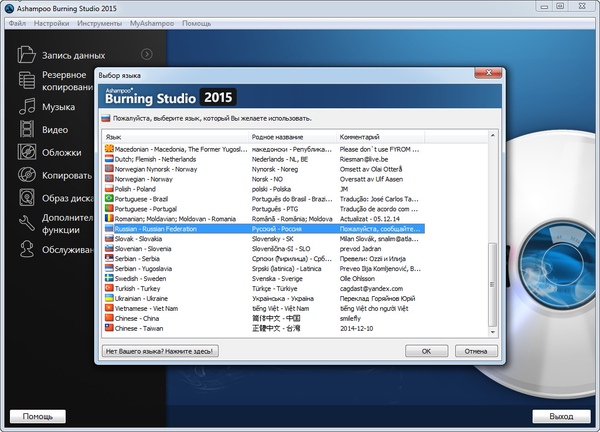Viewport: 600px width, 432px height.
Task: Select the Копировать disc copy icon
Action: coord(26,175)
